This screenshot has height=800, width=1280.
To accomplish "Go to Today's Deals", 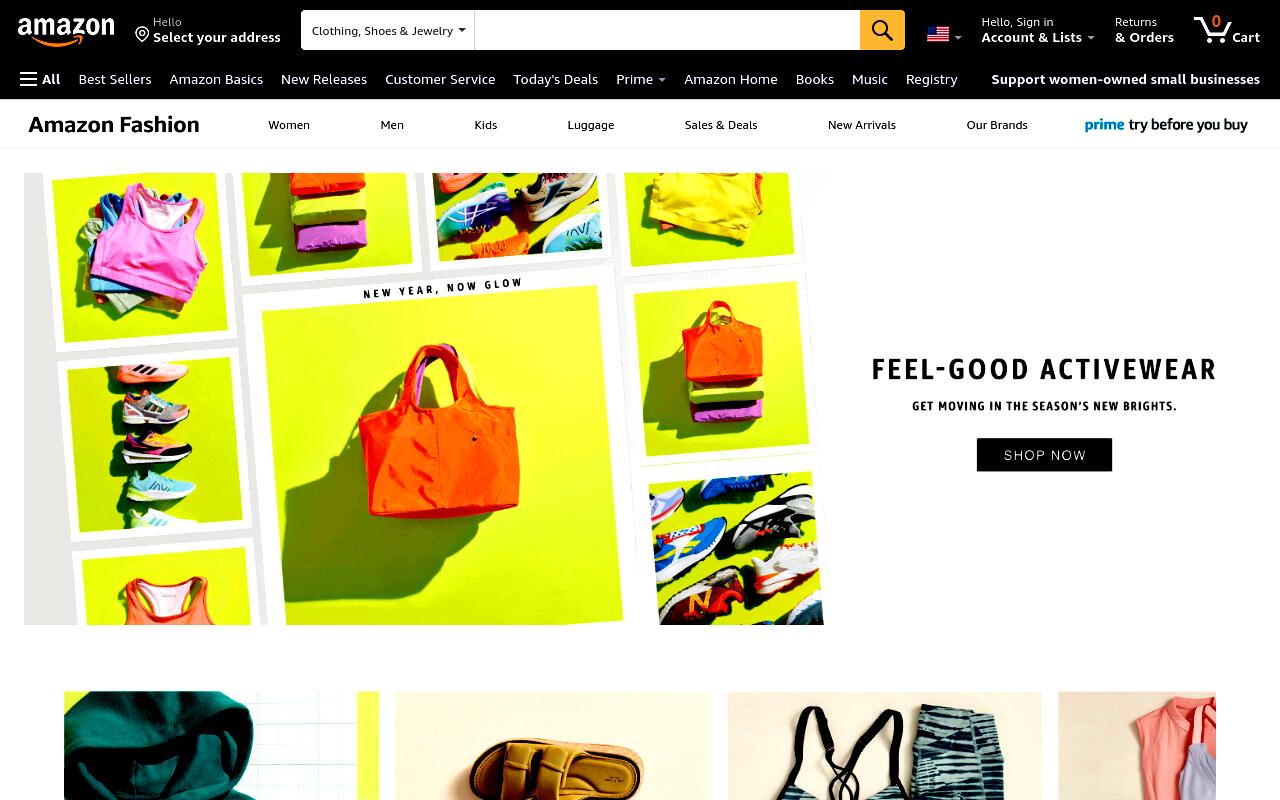I will [555, 79].
